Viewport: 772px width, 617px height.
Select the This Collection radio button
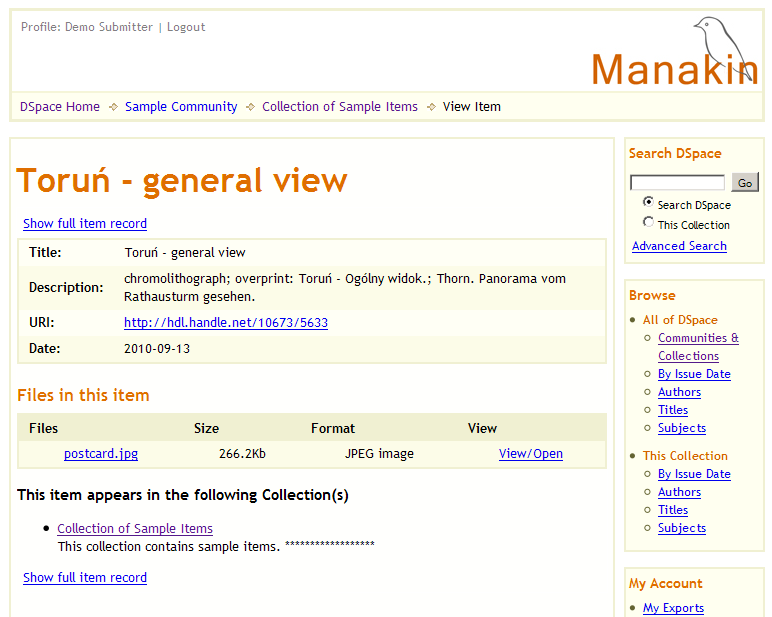pyautogui.click(x=649, y=223)
